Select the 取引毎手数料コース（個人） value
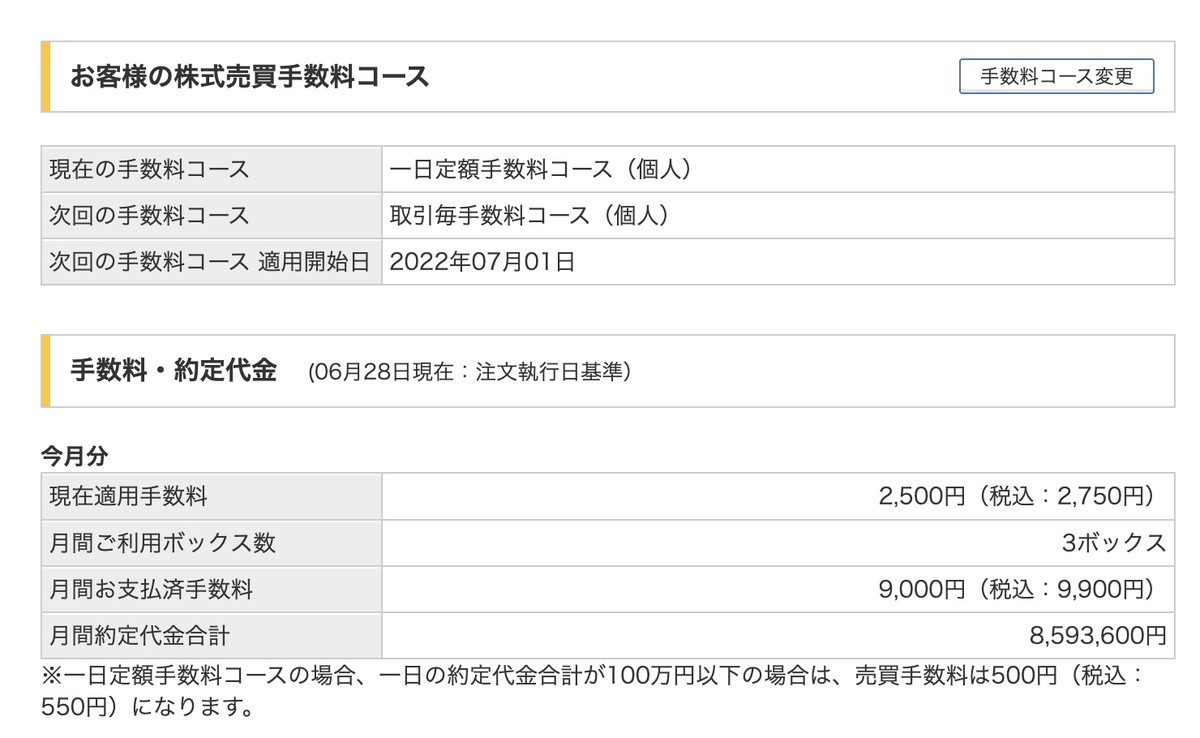The width and height of the screenshot is (1200, 738). [529, 215]
